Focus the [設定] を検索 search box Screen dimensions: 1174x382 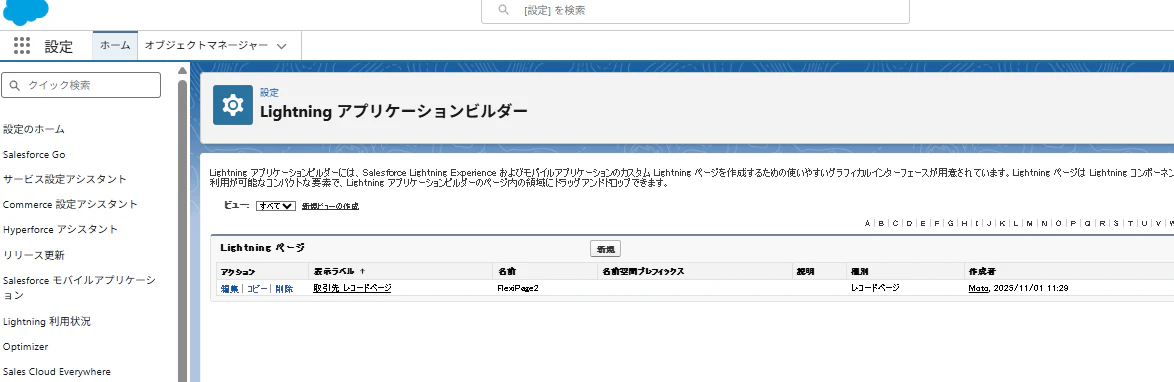[695, 11]
